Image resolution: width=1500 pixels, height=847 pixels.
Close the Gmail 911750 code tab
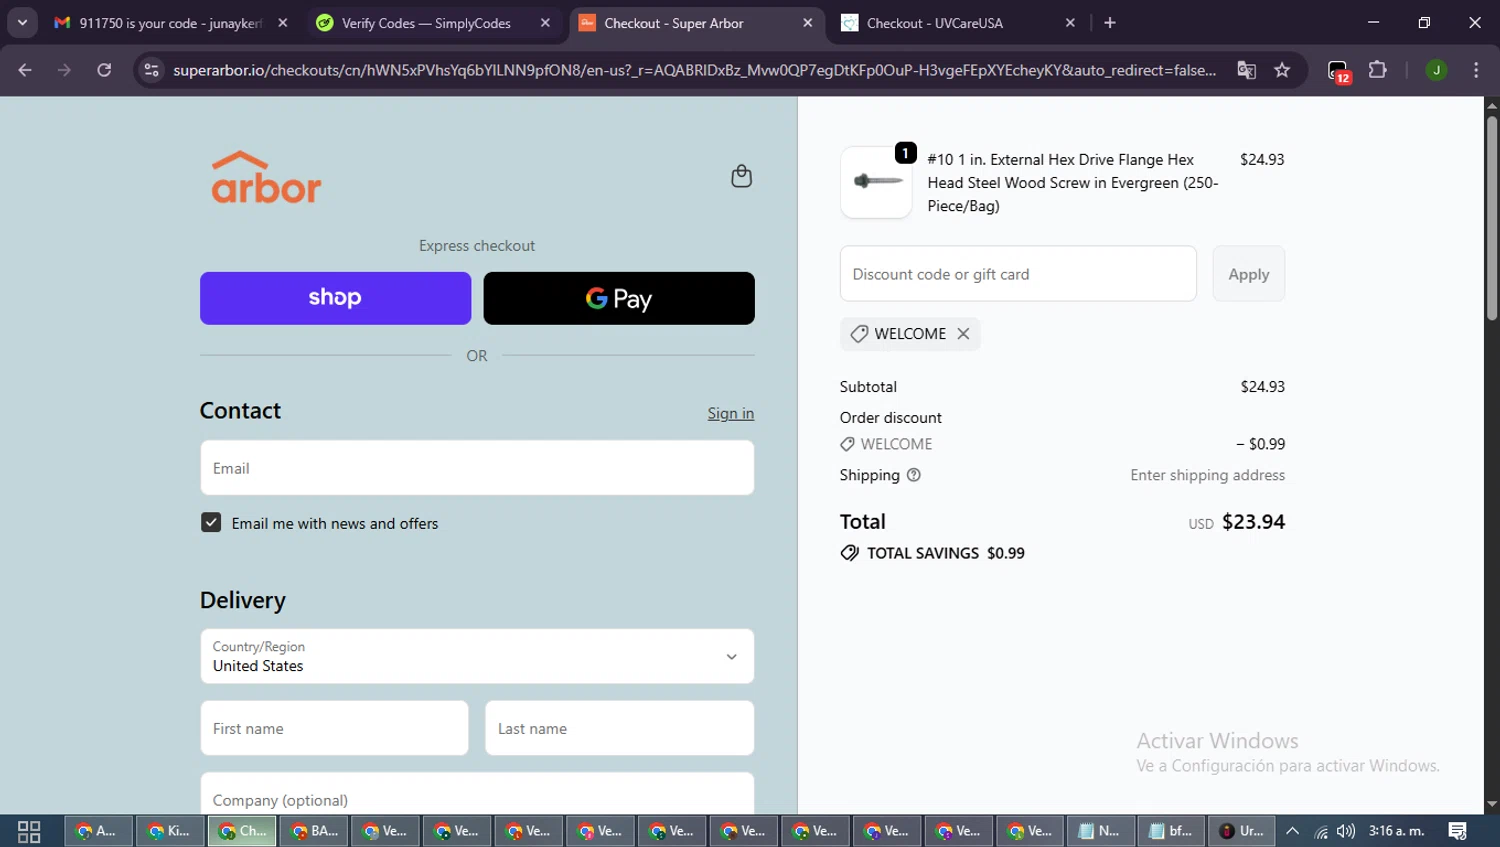click(x=283, y=23)
